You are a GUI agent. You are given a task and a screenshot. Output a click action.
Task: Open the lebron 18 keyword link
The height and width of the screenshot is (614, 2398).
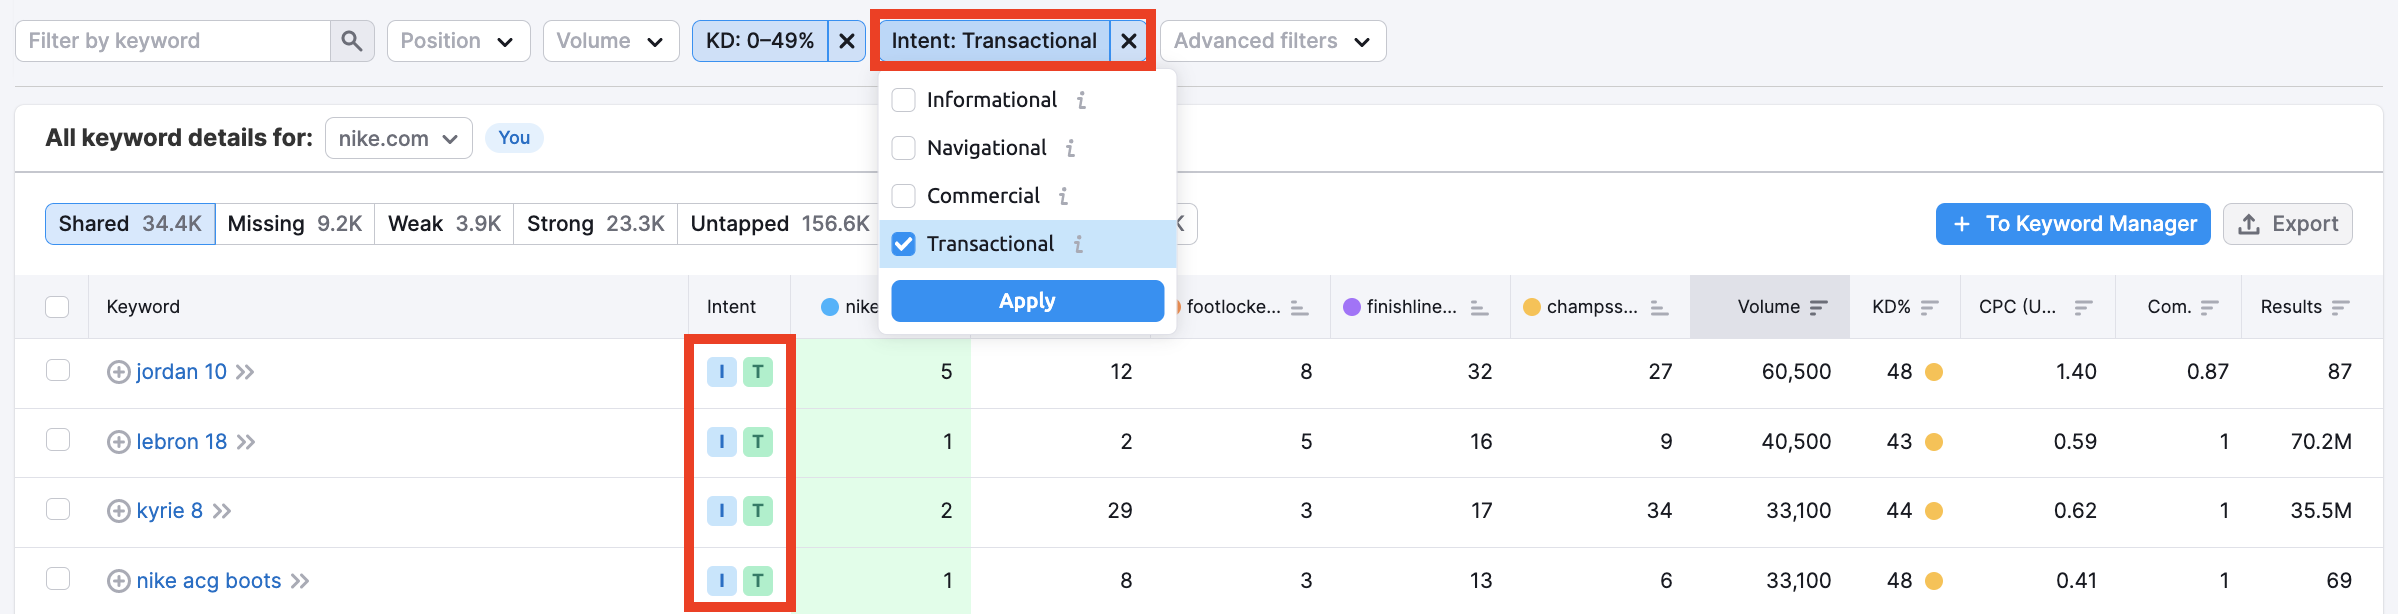(182, 442)
